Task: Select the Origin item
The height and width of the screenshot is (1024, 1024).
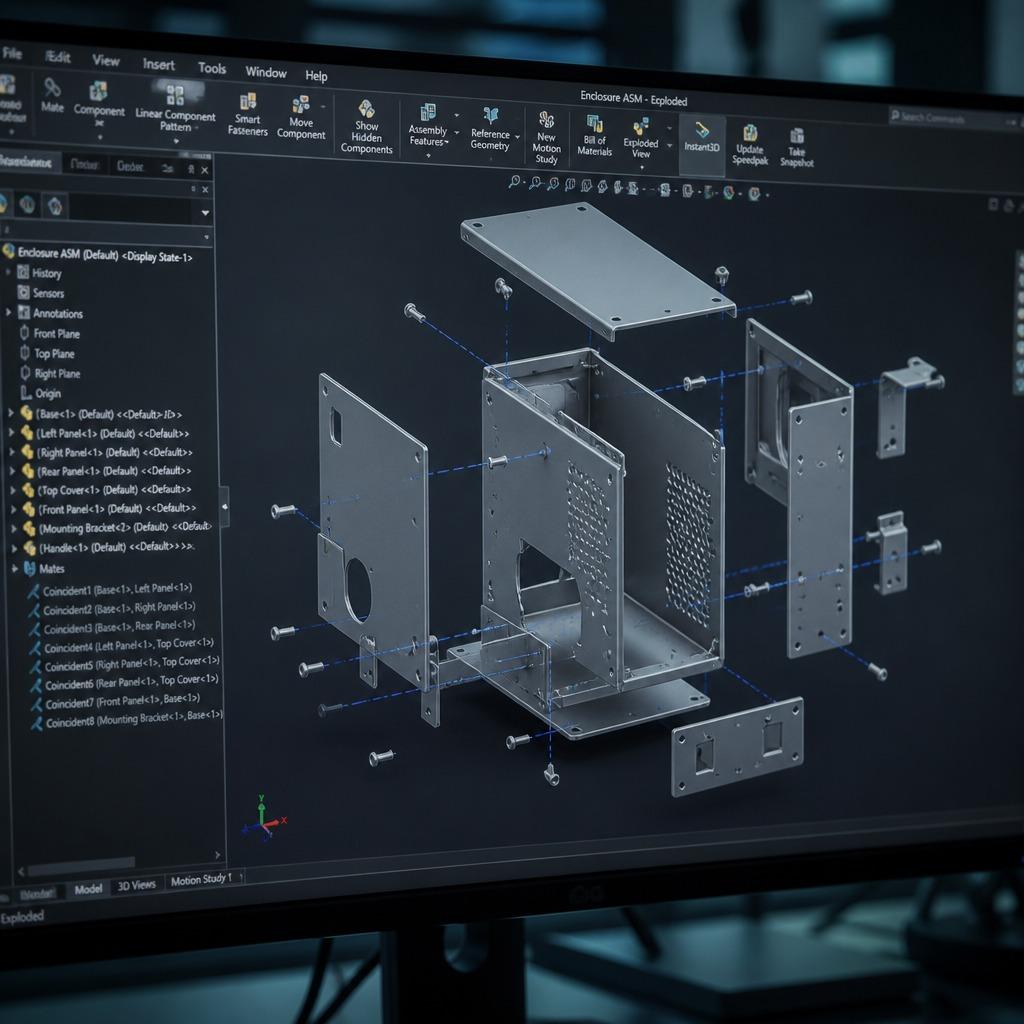Action: click(40, 393)
